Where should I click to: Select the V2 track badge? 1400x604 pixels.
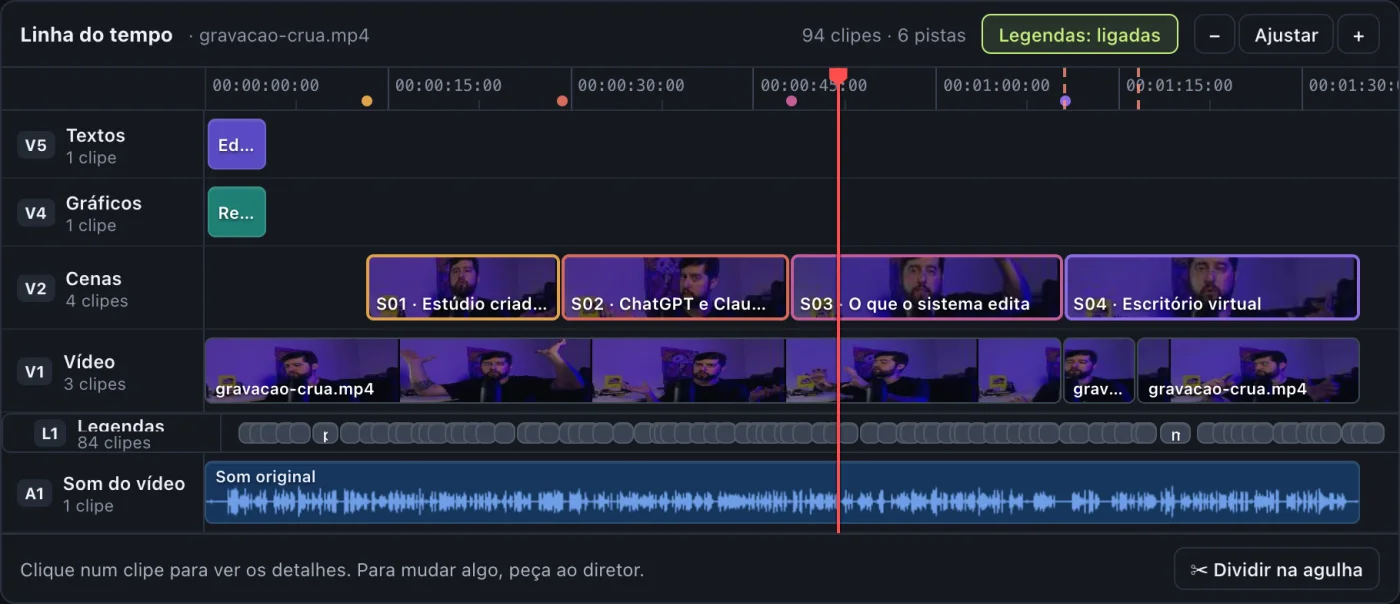[x=36, y=289]
